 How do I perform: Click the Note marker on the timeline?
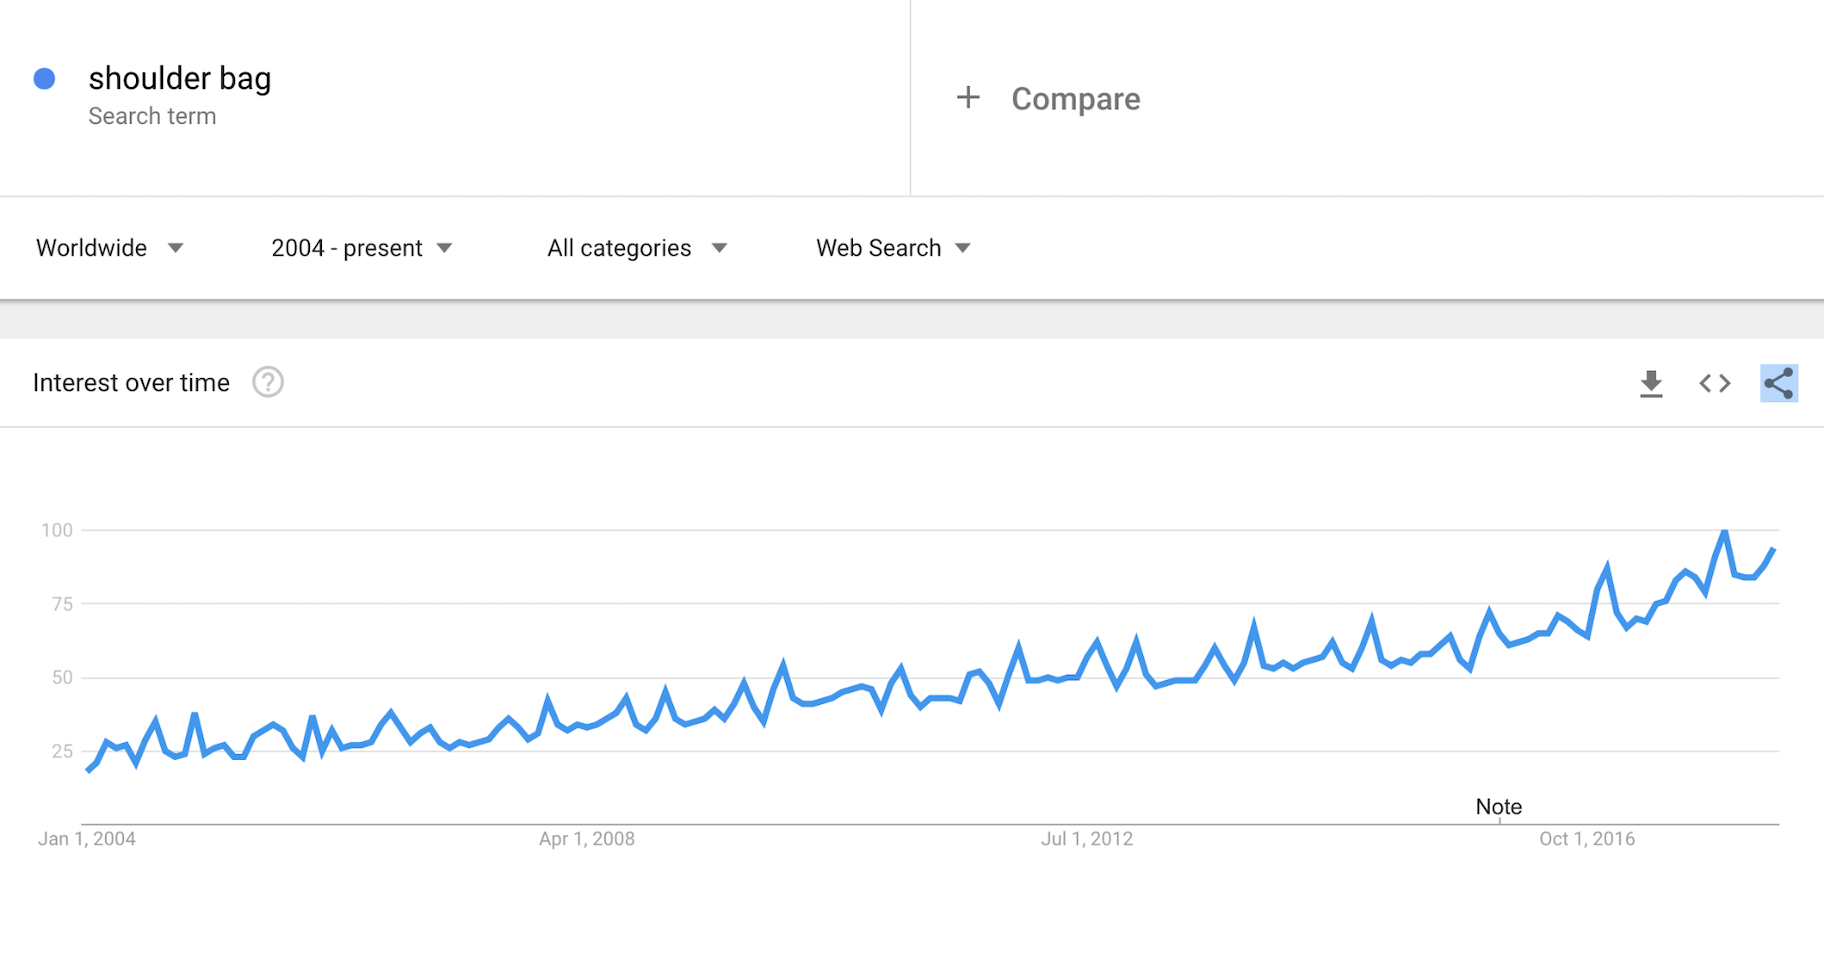(x=1498, y=807)
